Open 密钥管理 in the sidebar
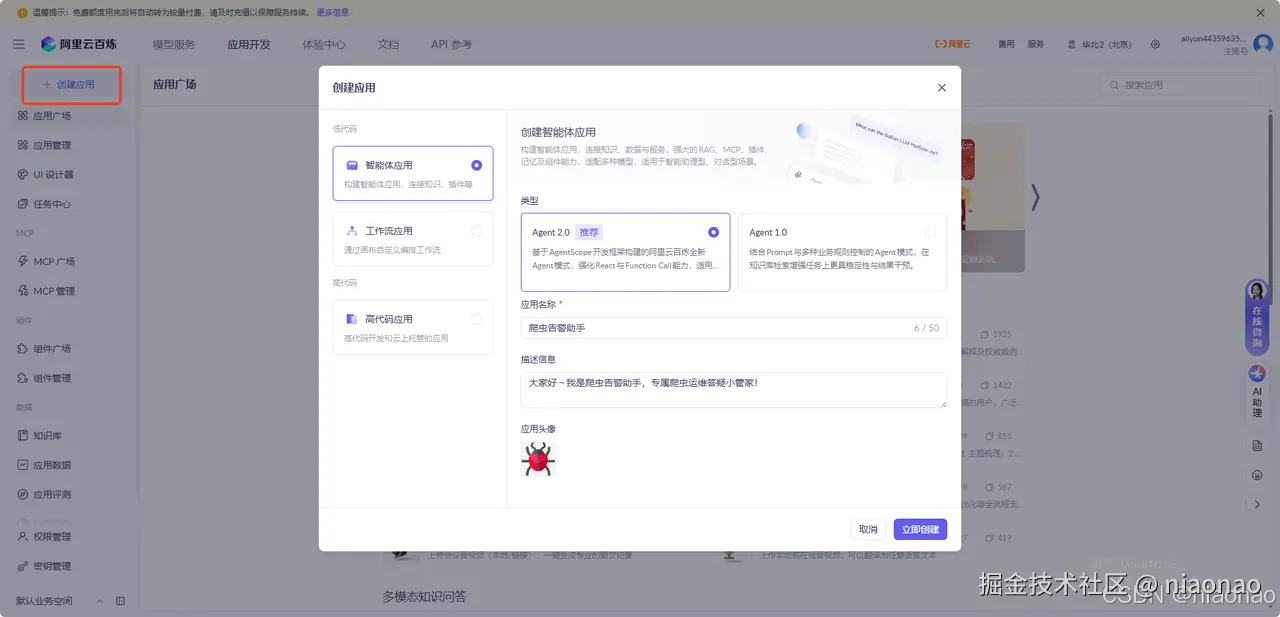The width and height of the screenshot is (1280, 617). pos(48,564)
